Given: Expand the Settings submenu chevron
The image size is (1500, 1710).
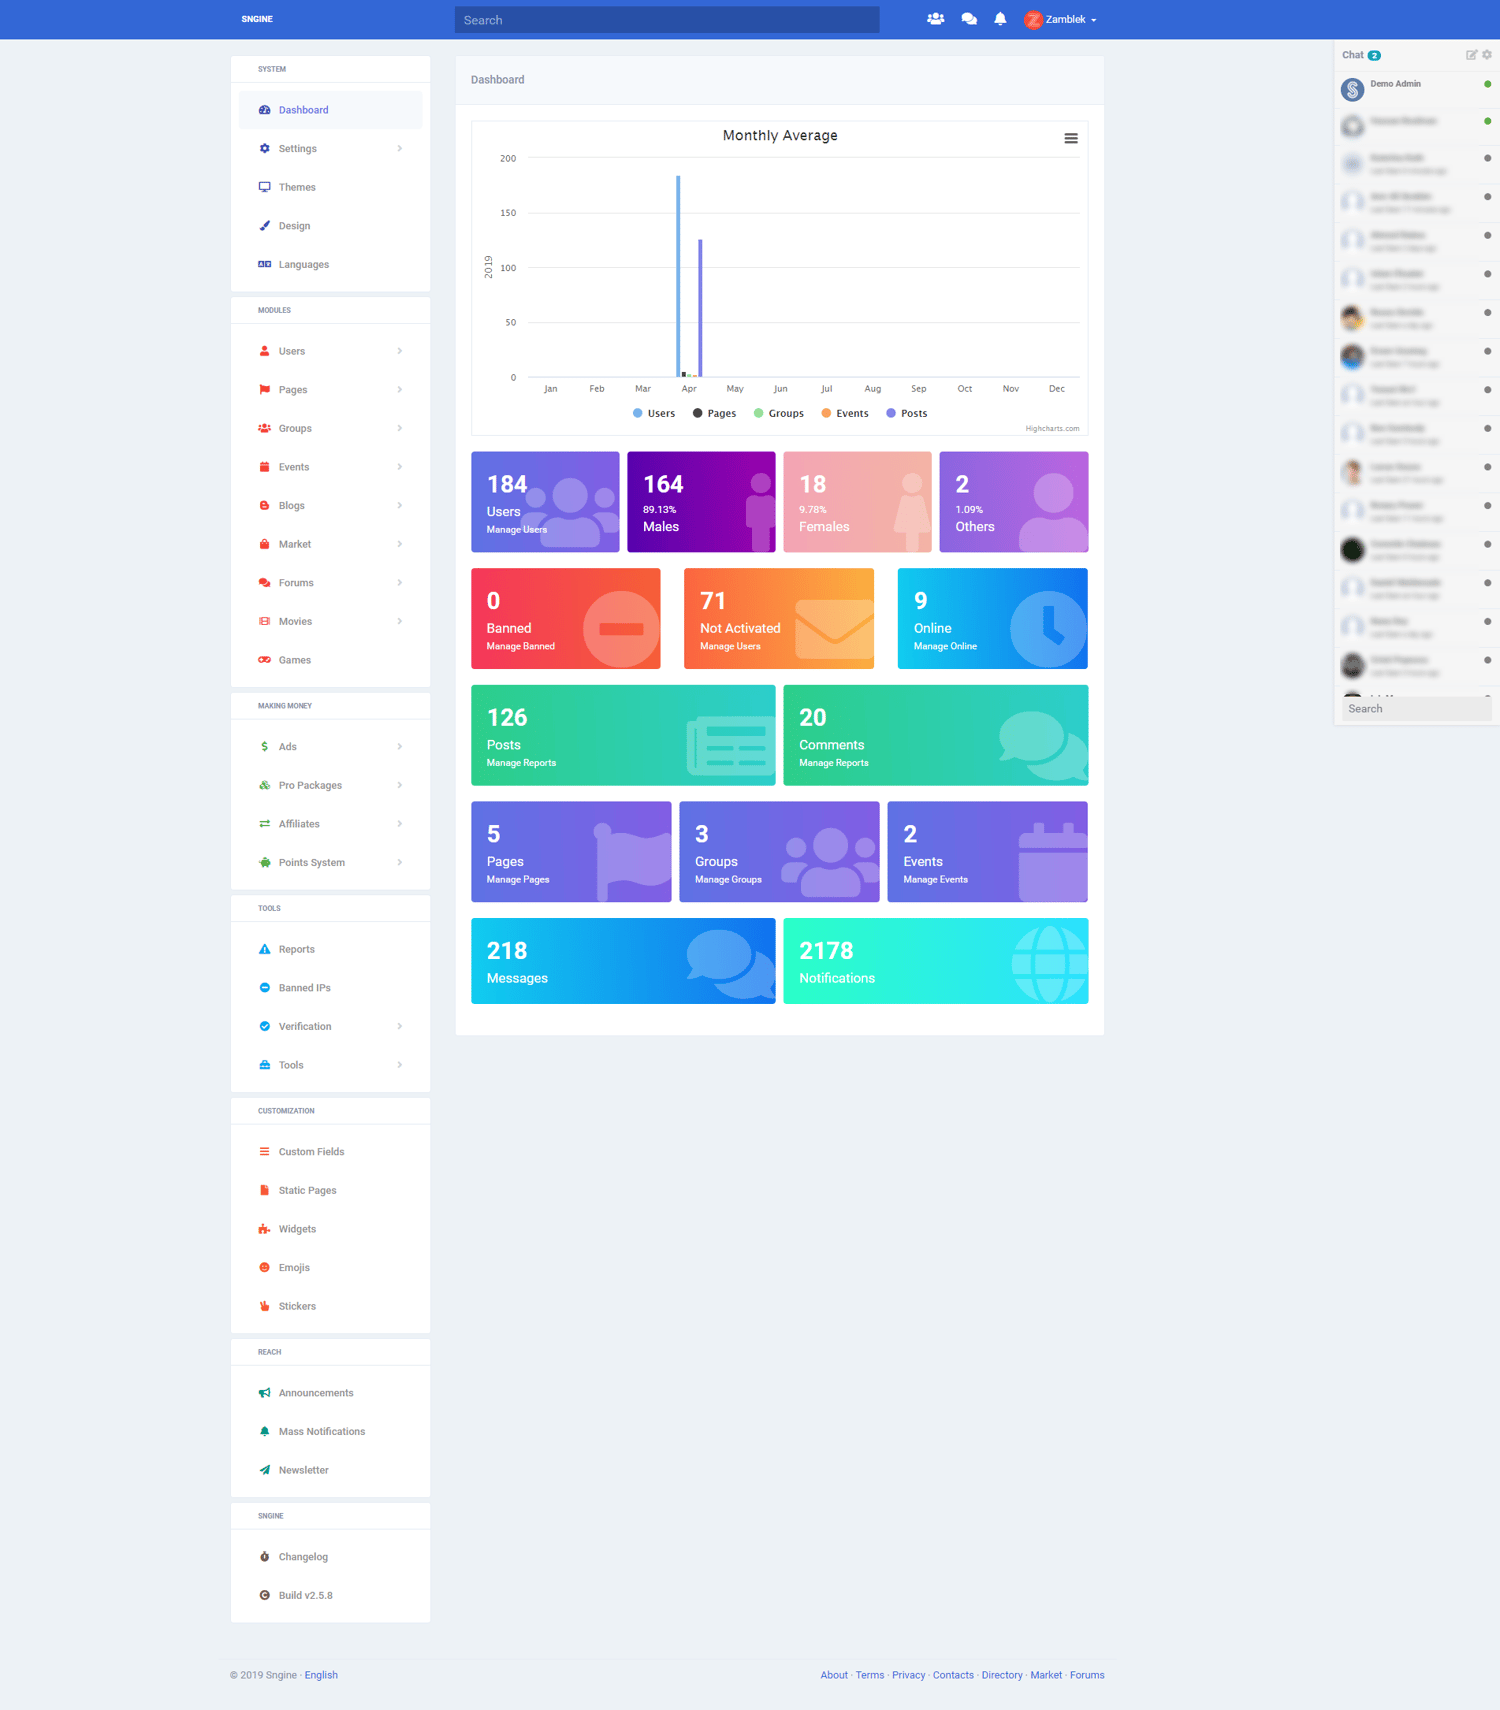Looking at the screenshot, I should coord(400,149).
